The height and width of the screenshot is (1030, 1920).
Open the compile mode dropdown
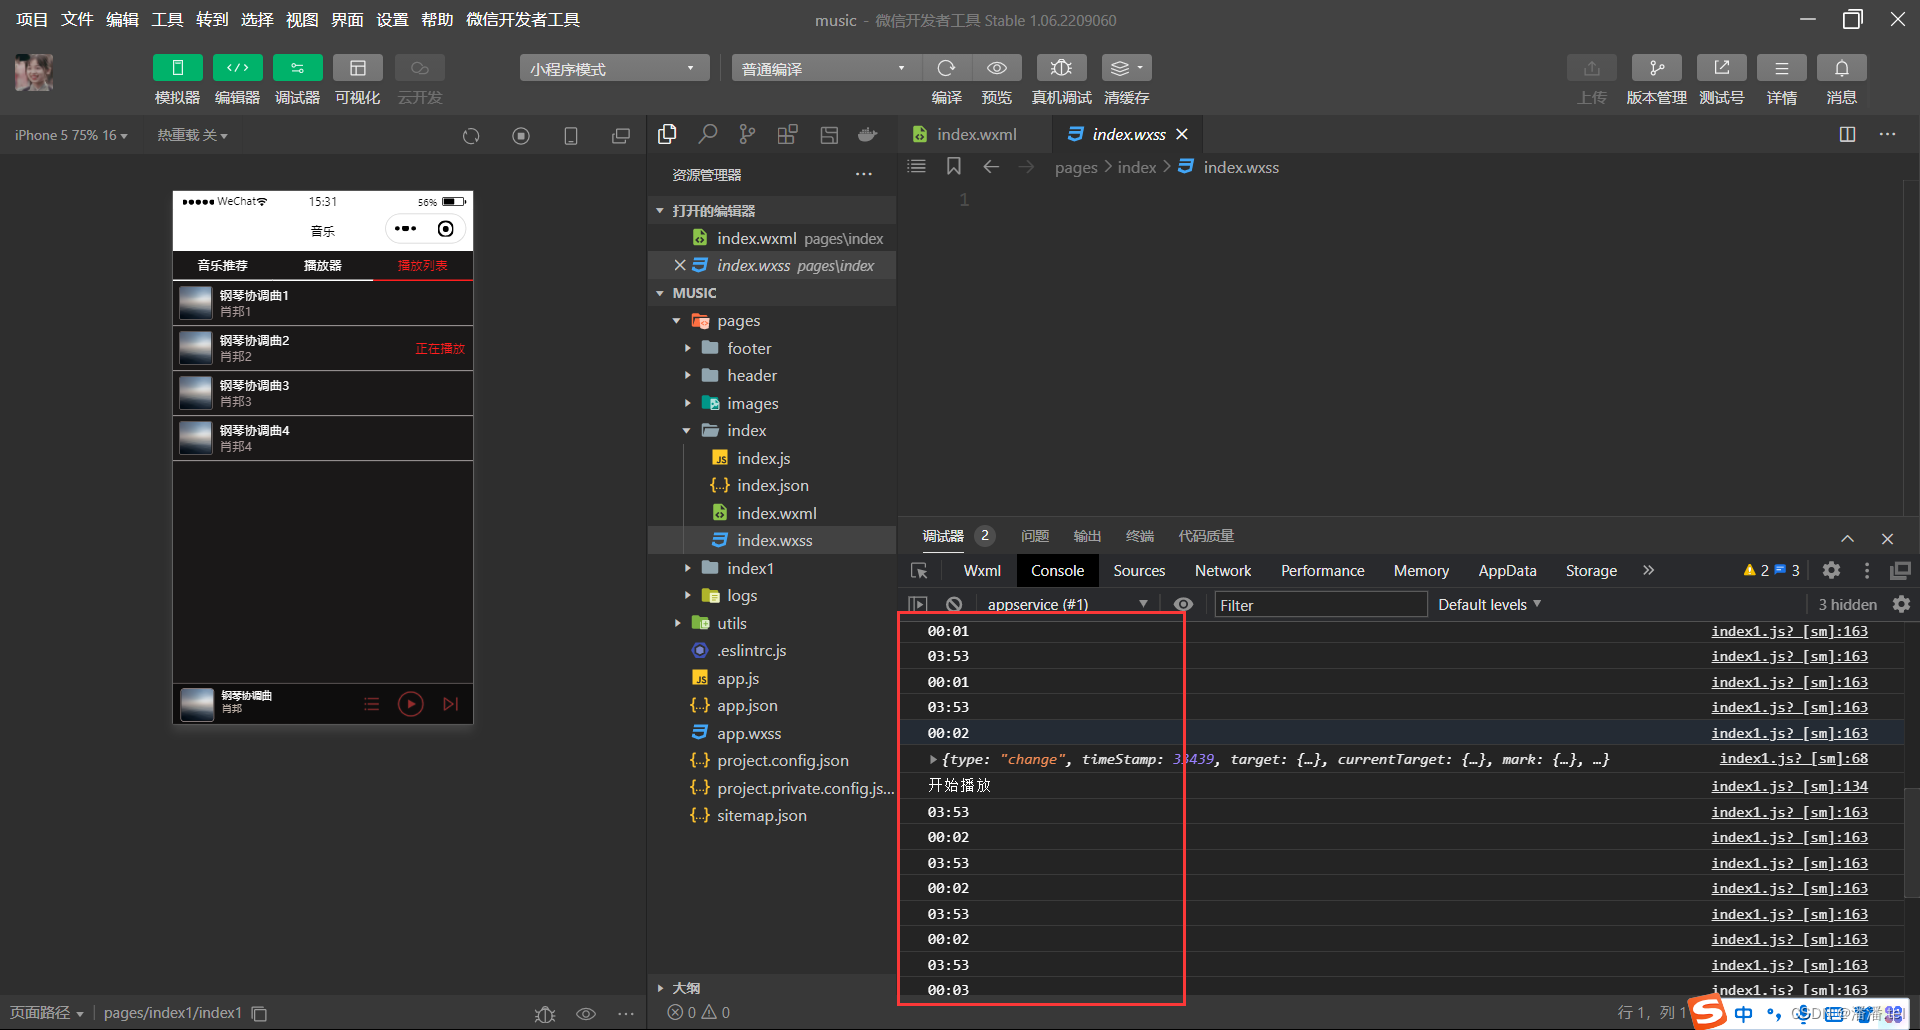[826, 68]
